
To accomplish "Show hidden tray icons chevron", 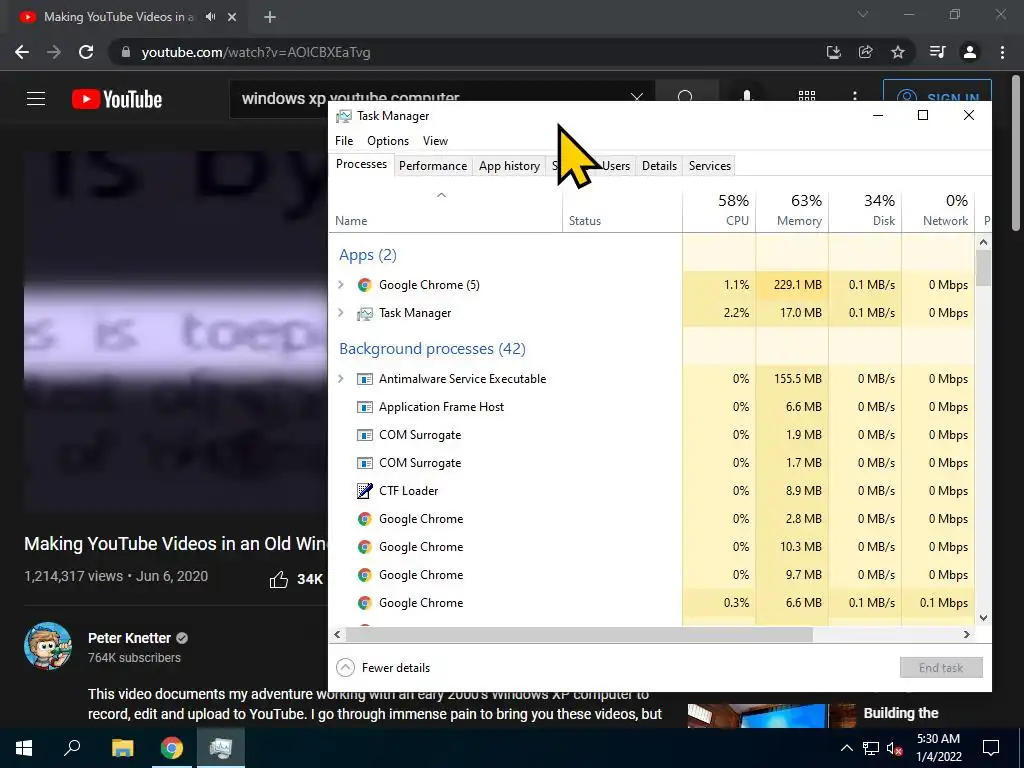I will click(x=846, y=748).
